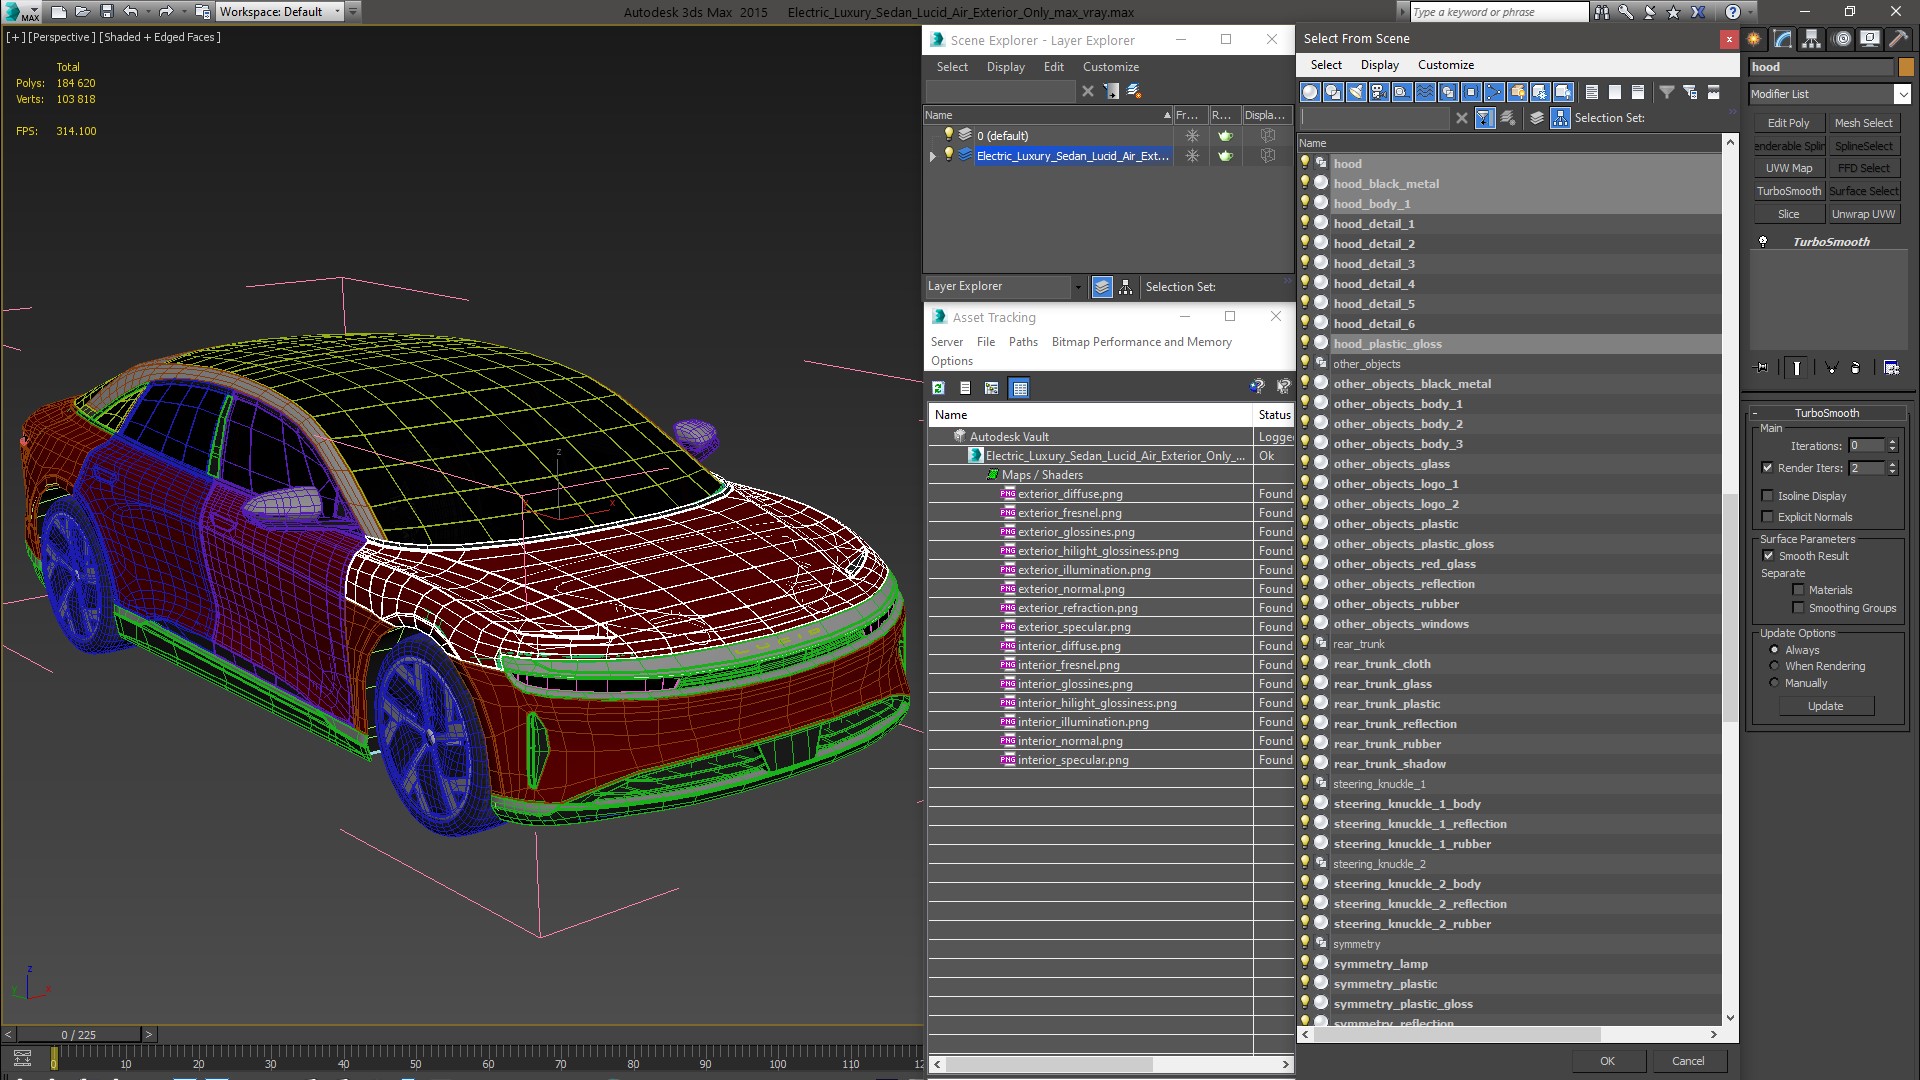Open the Display command panel tab
The height and width of the screenshot is (1080, 1920).
(x=1869, y=39)
